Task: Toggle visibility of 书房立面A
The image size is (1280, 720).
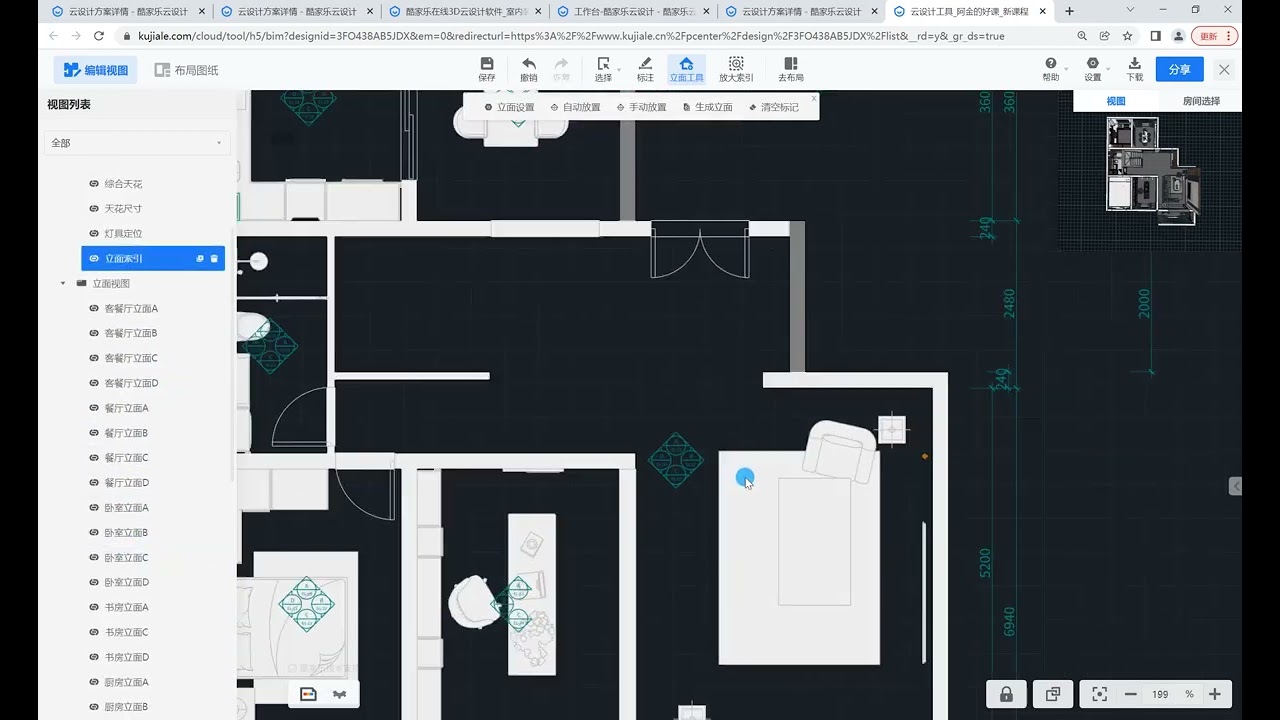Action: coord(94,607)
